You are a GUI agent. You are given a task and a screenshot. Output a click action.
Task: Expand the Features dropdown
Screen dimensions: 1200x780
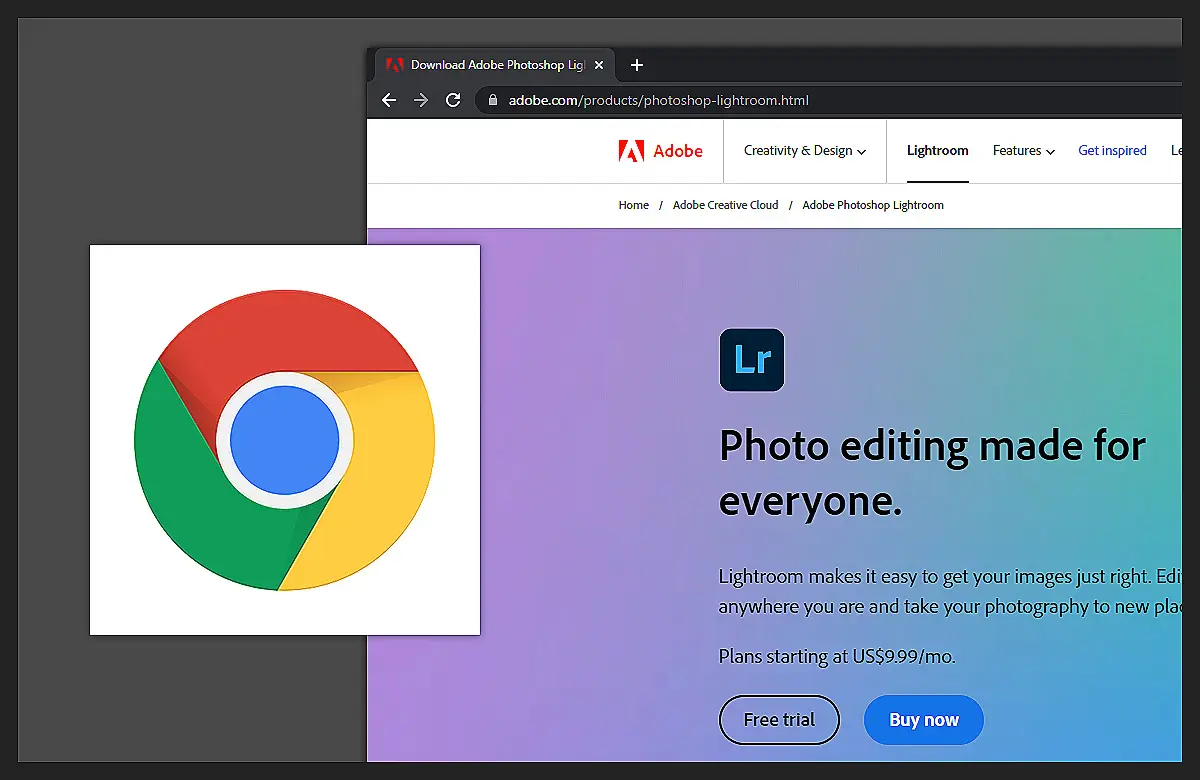[1023, 151]
